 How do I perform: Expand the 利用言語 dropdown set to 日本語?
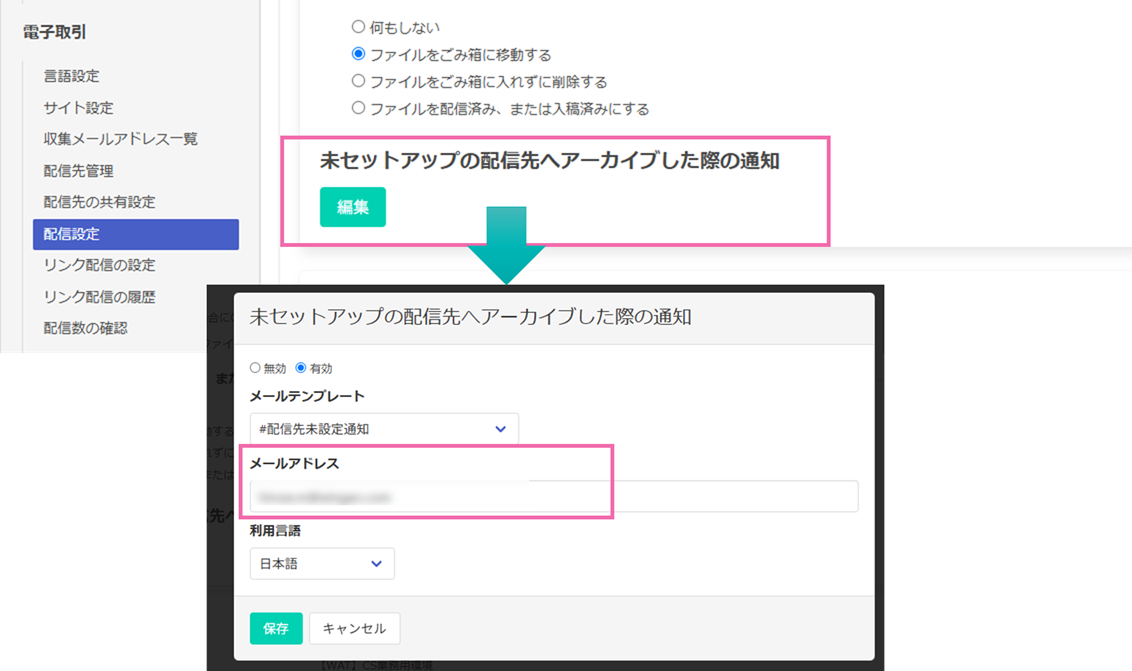(x=321, y=564)
